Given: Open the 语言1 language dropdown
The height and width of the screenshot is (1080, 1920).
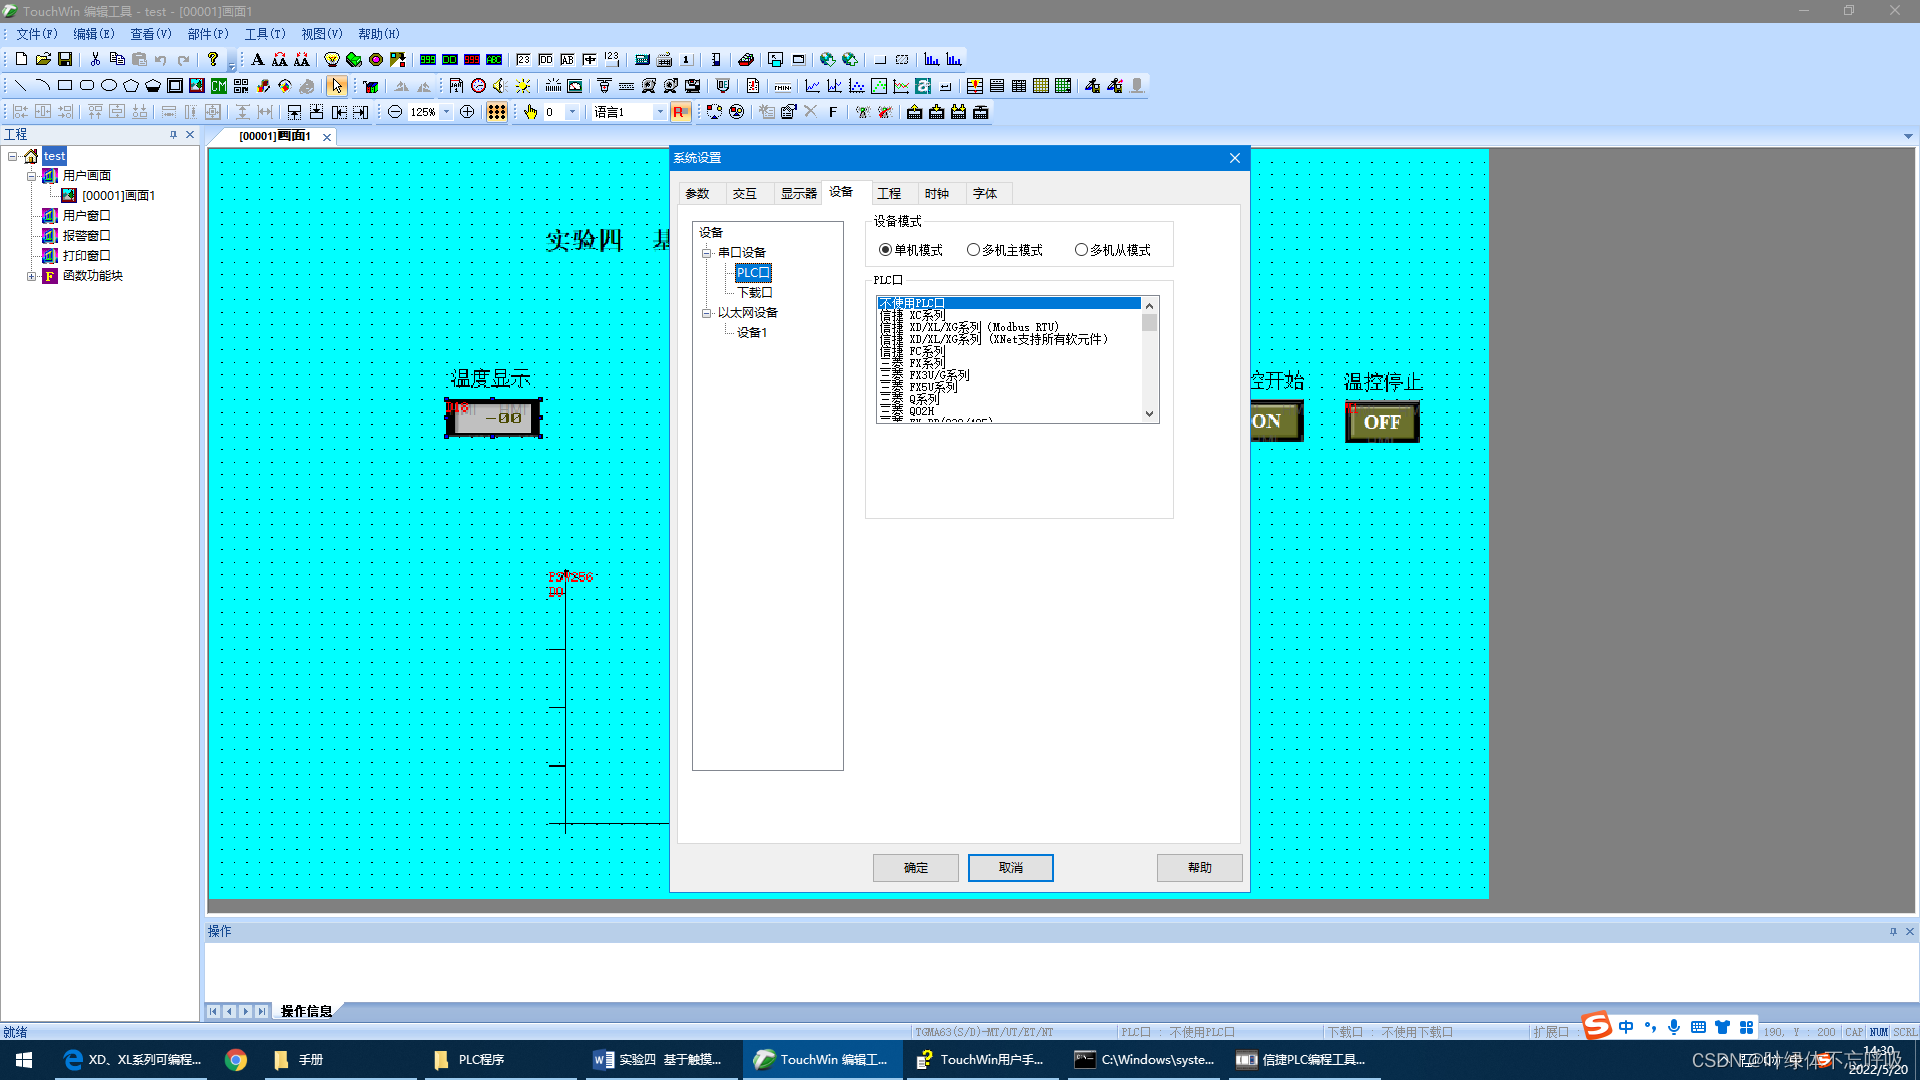Looking at the screenshot, I should [x=659, y=112].
